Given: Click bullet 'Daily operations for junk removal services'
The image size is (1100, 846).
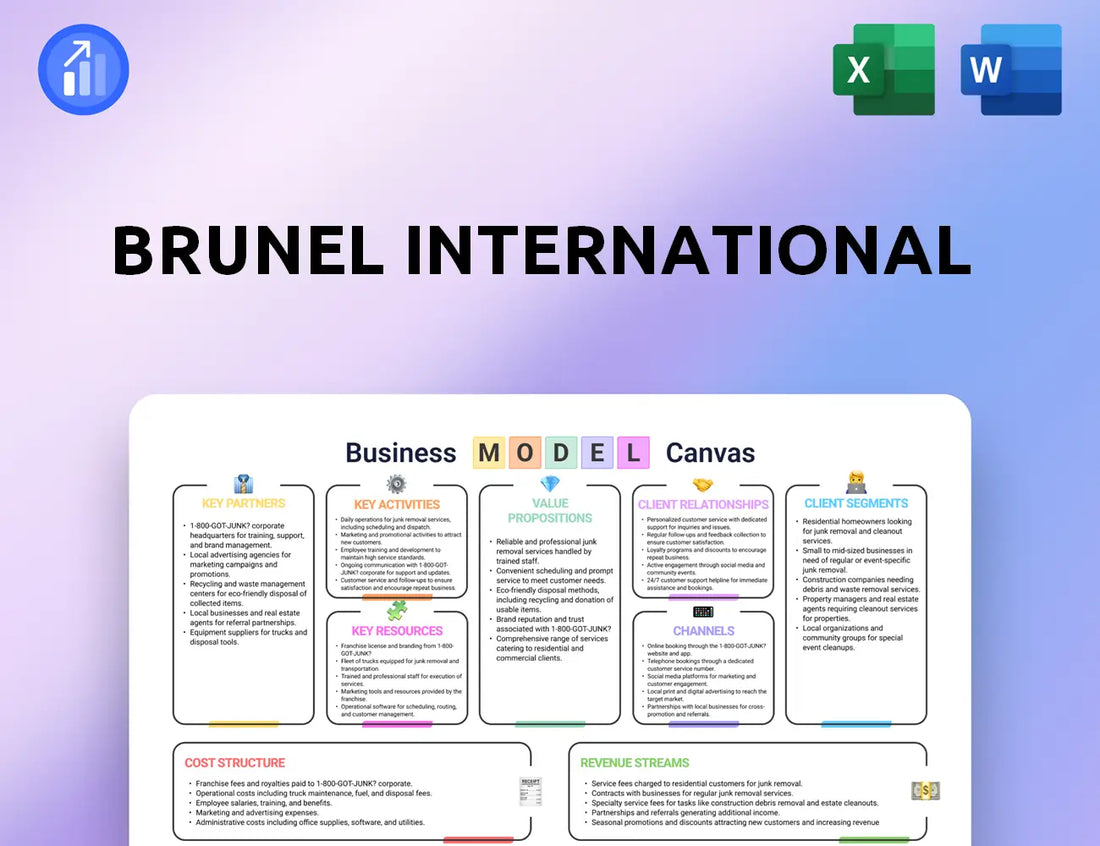Looking at the screenshot, I should click(395, 523).
